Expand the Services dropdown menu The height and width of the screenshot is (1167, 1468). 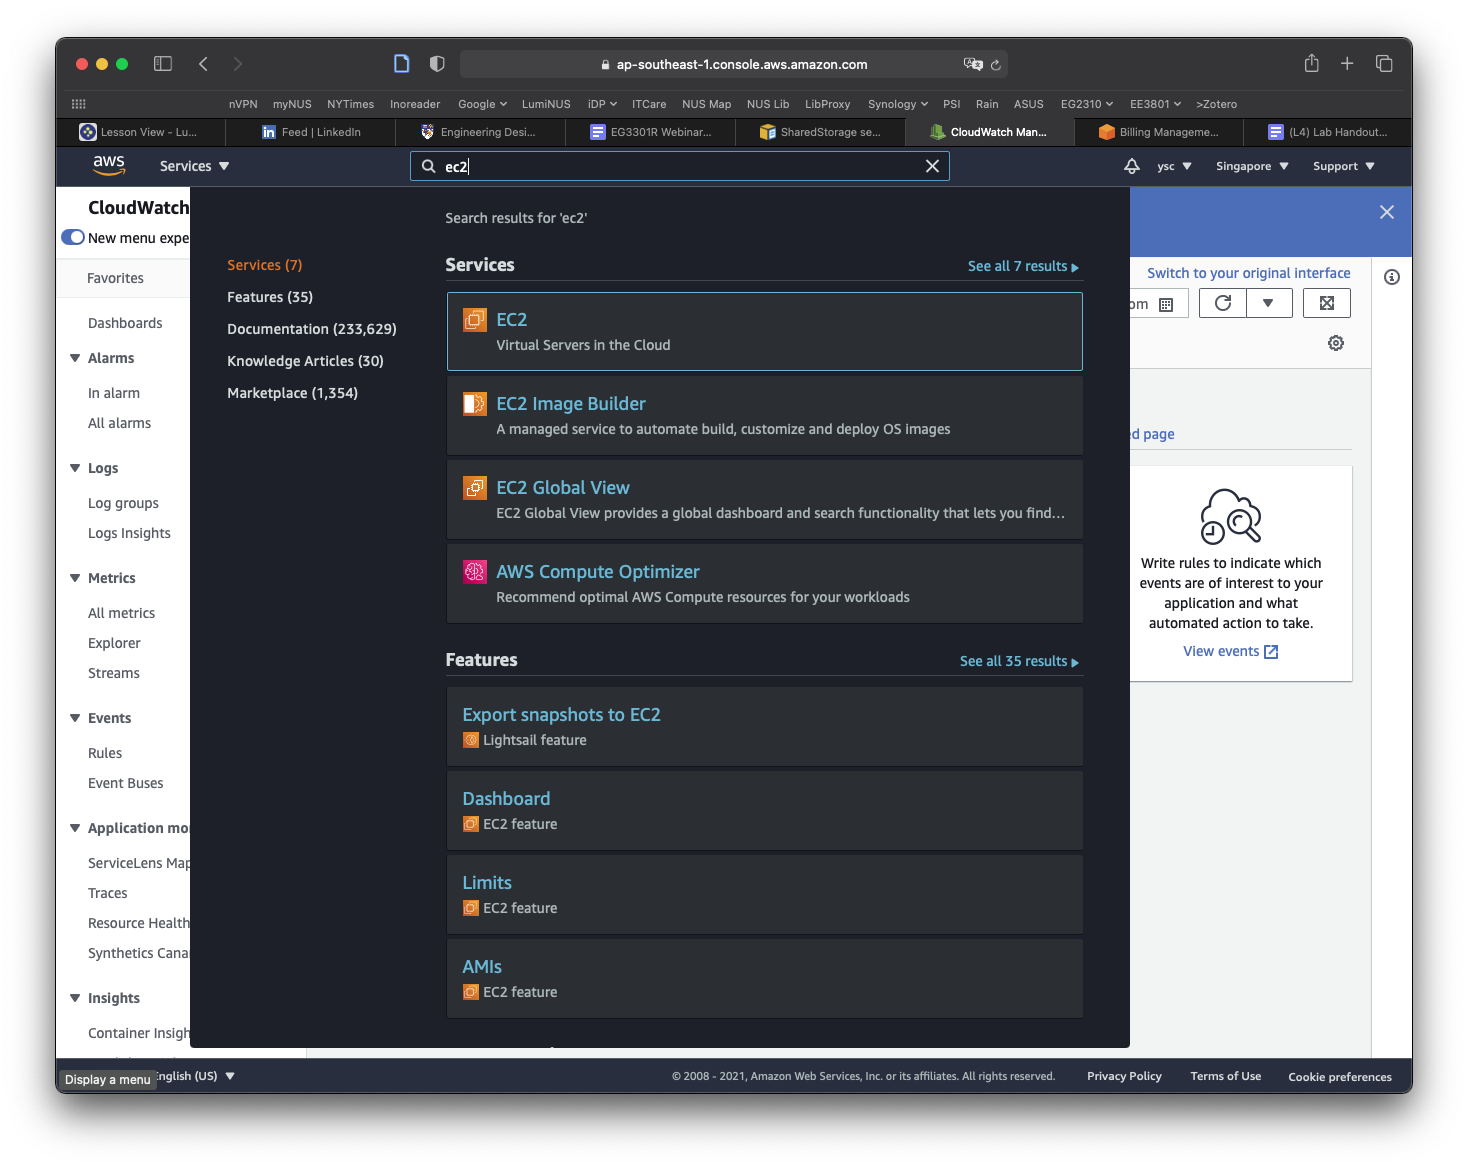pyautogui.click(x=194, y=166)
